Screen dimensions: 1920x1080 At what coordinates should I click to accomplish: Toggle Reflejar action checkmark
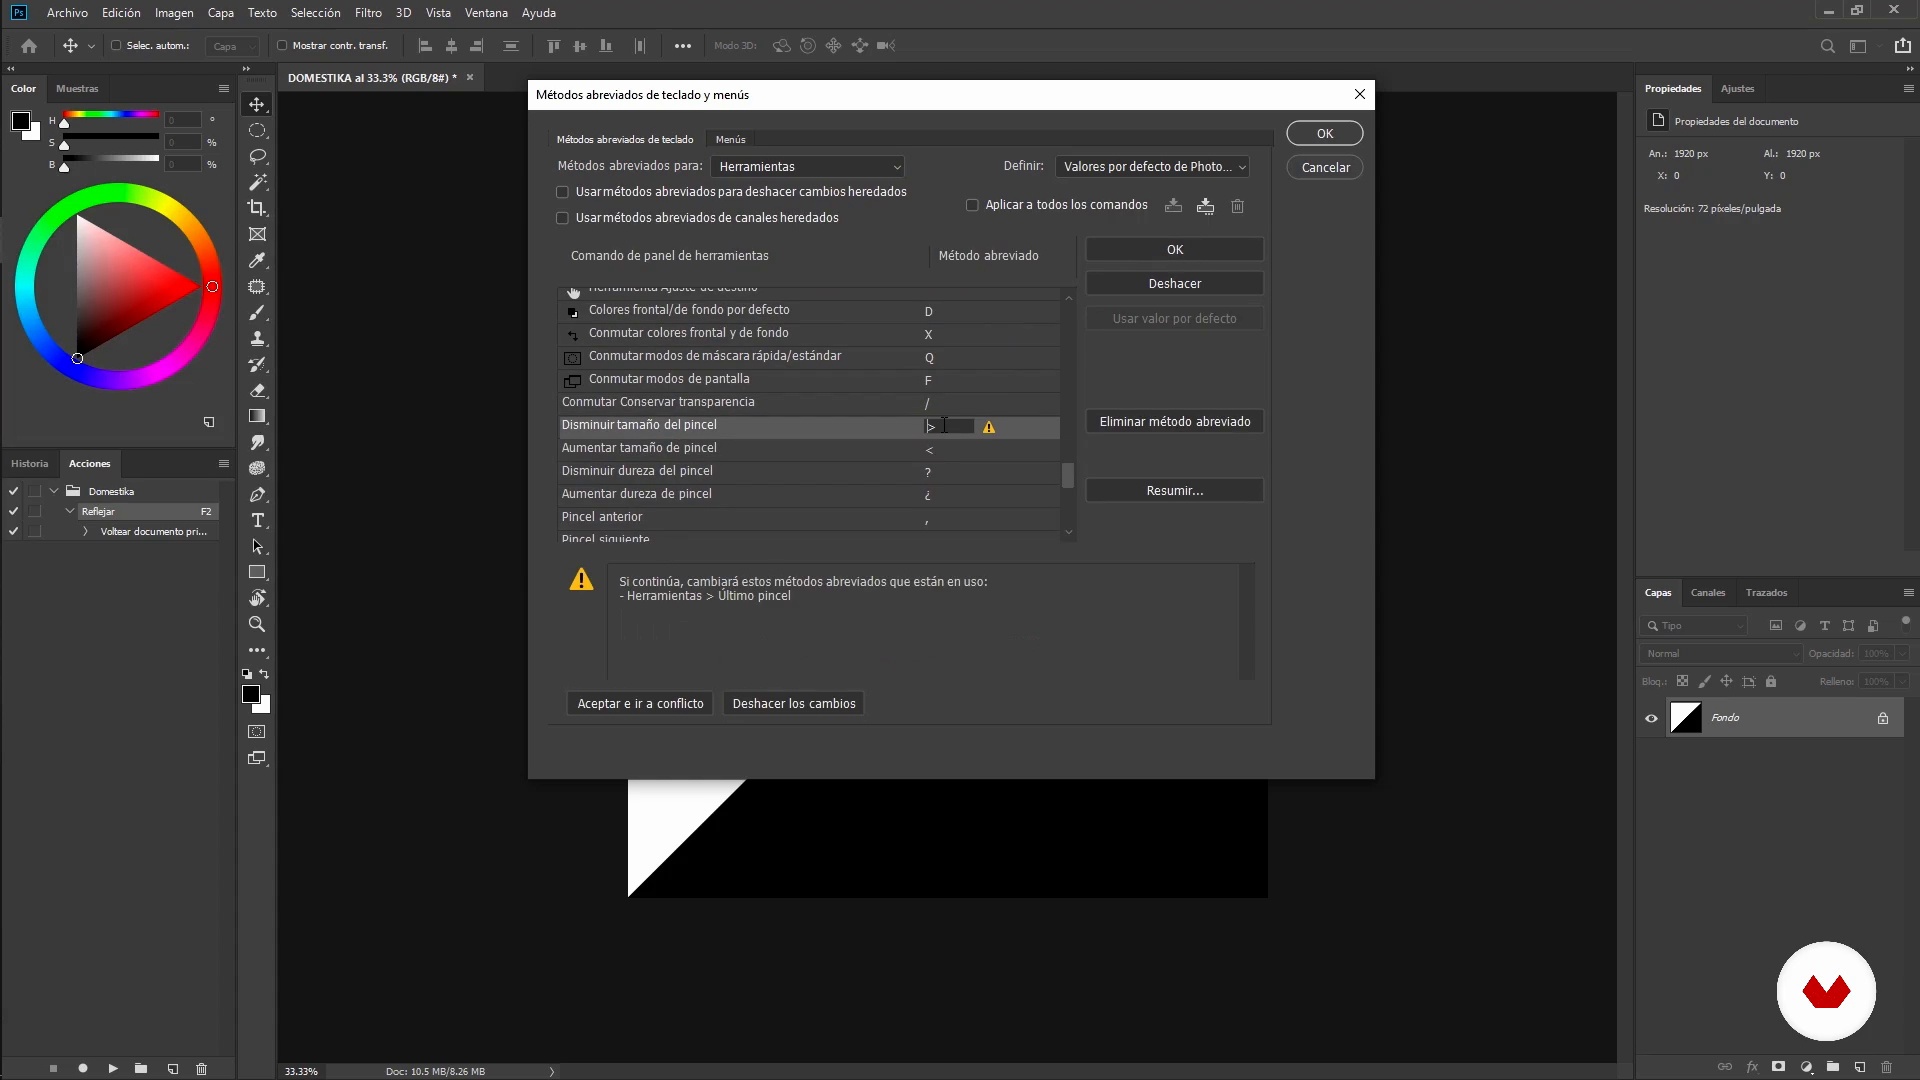click(x=13, y=511)
